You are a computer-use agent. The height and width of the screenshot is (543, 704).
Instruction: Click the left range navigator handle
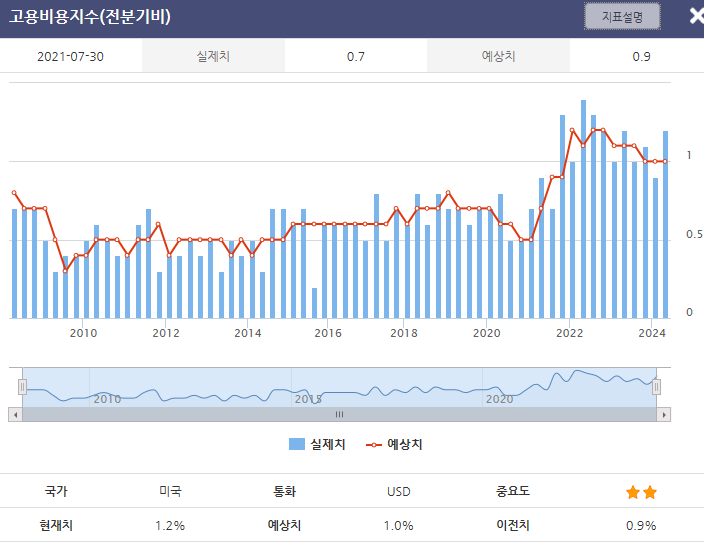coord(22,387)
